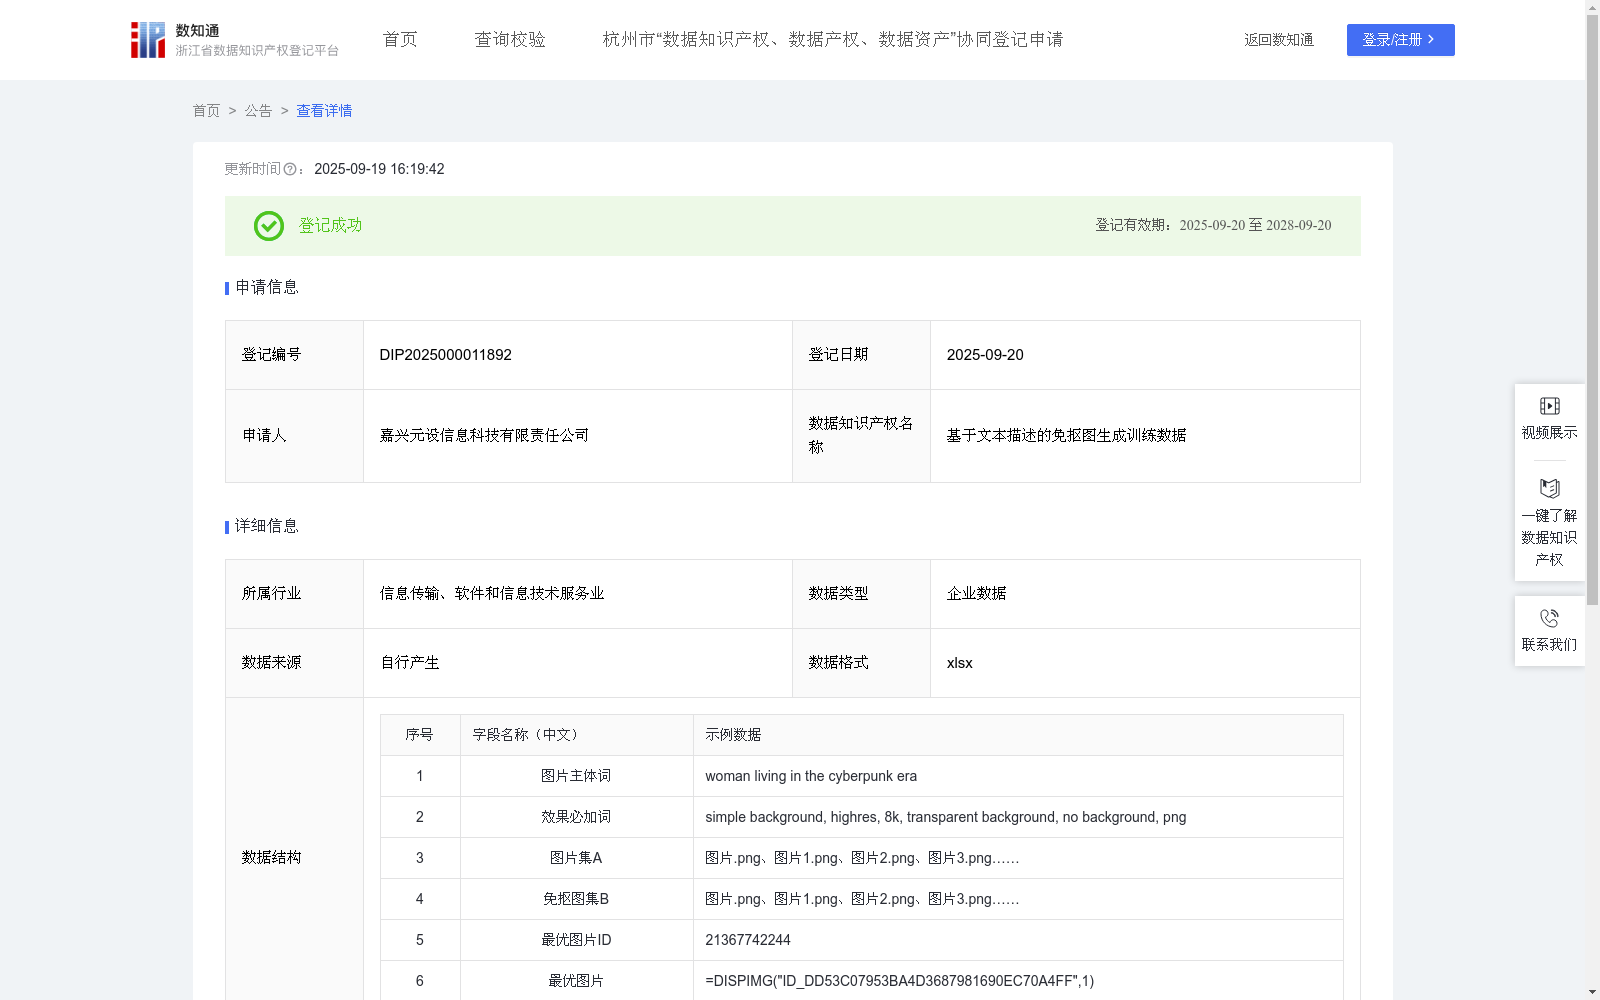Click the 联系我们 phone icon
1600x1000 pixels.
tap(1550, 618)
